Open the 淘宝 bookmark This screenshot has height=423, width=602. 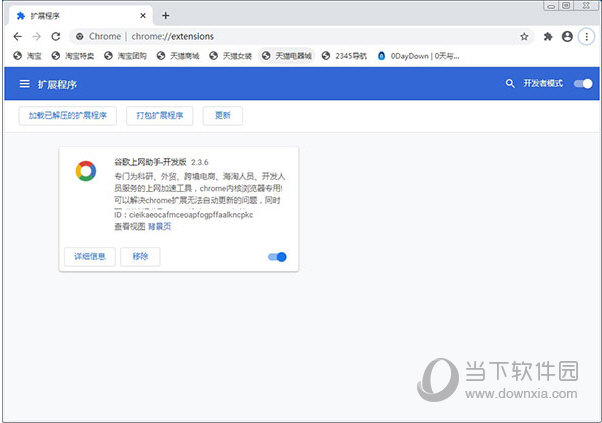pyautogui.click(x=27, y=56)
